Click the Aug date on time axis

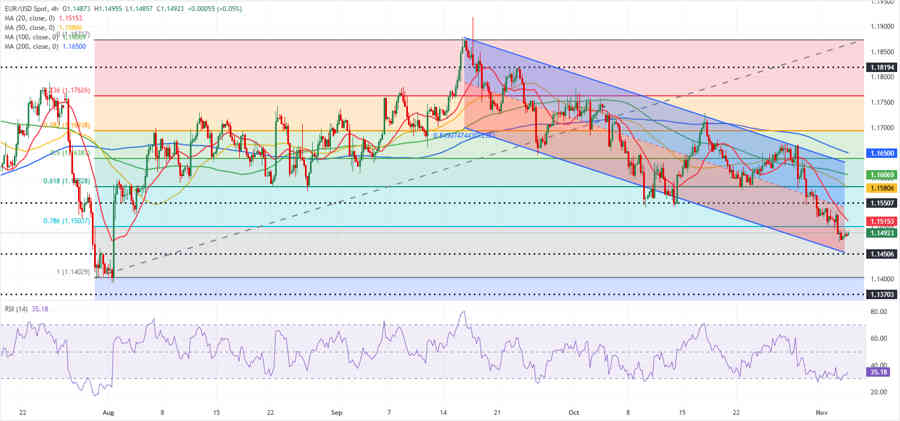(107, 411)
